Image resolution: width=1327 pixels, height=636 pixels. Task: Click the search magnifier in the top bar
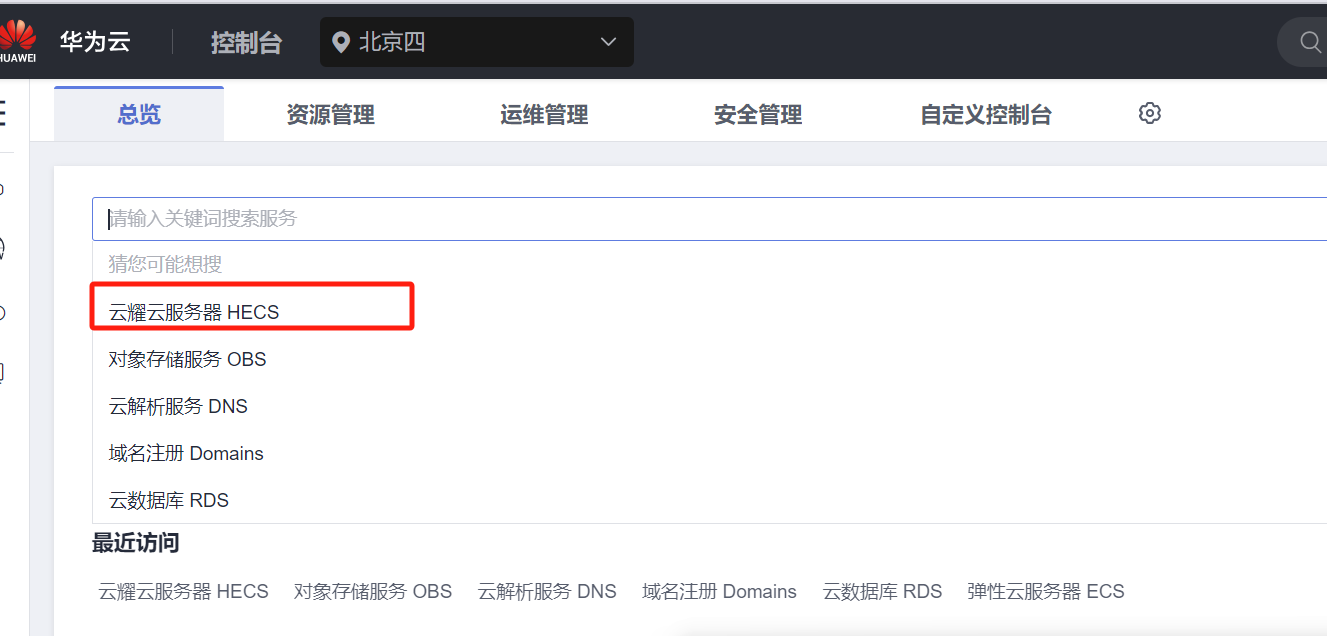1309,42
